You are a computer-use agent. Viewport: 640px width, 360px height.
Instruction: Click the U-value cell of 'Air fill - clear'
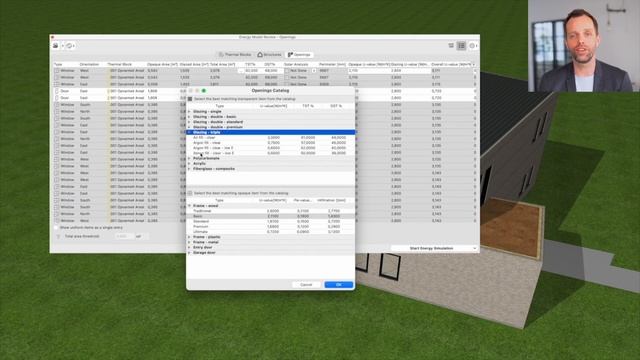[273, 138]
